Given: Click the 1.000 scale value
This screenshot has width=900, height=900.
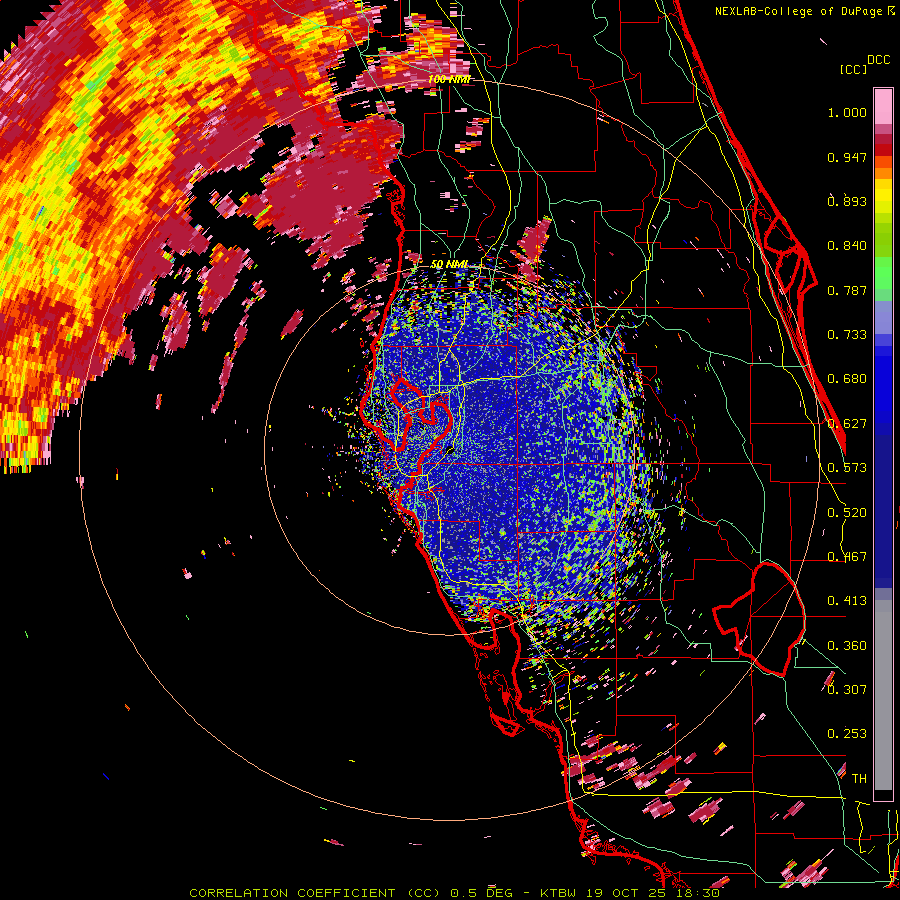Looking at the screenshot, I should pos(847,112).
